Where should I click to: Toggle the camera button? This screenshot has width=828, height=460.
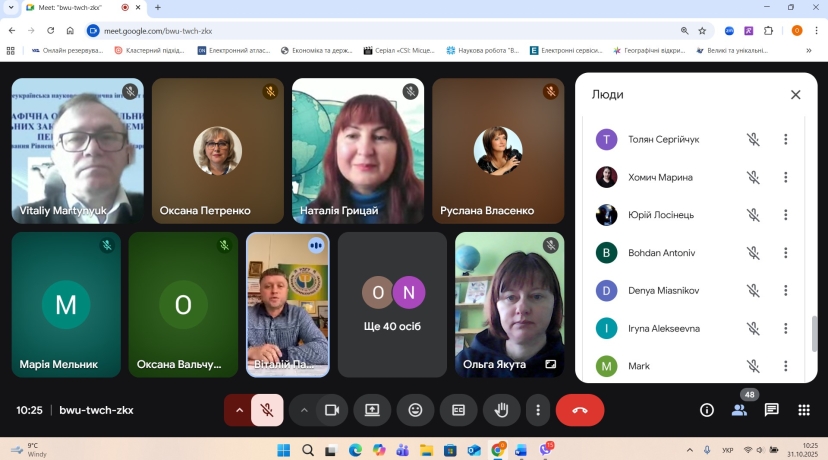[332, 410]
